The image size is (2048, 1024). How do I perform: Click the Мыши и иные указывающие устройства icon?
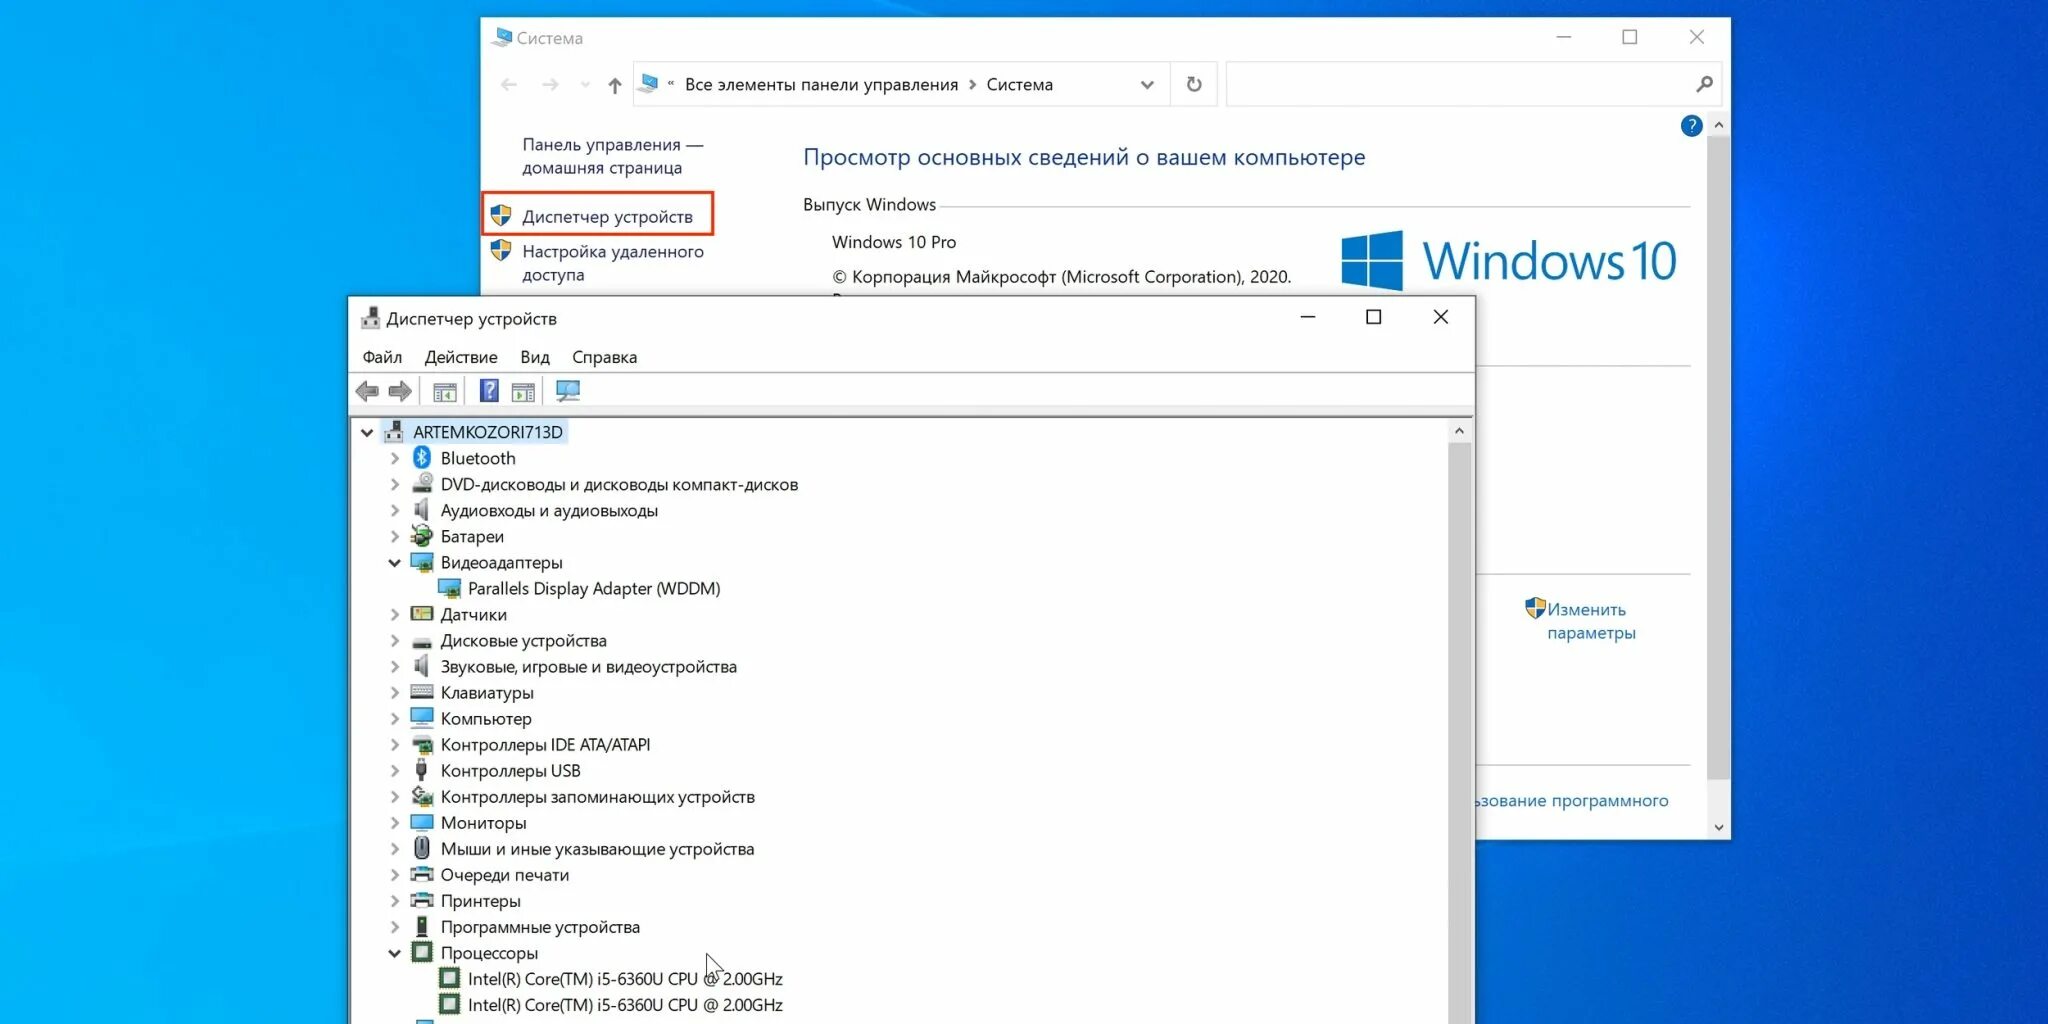pyautogui.click(x=422, y=848)
